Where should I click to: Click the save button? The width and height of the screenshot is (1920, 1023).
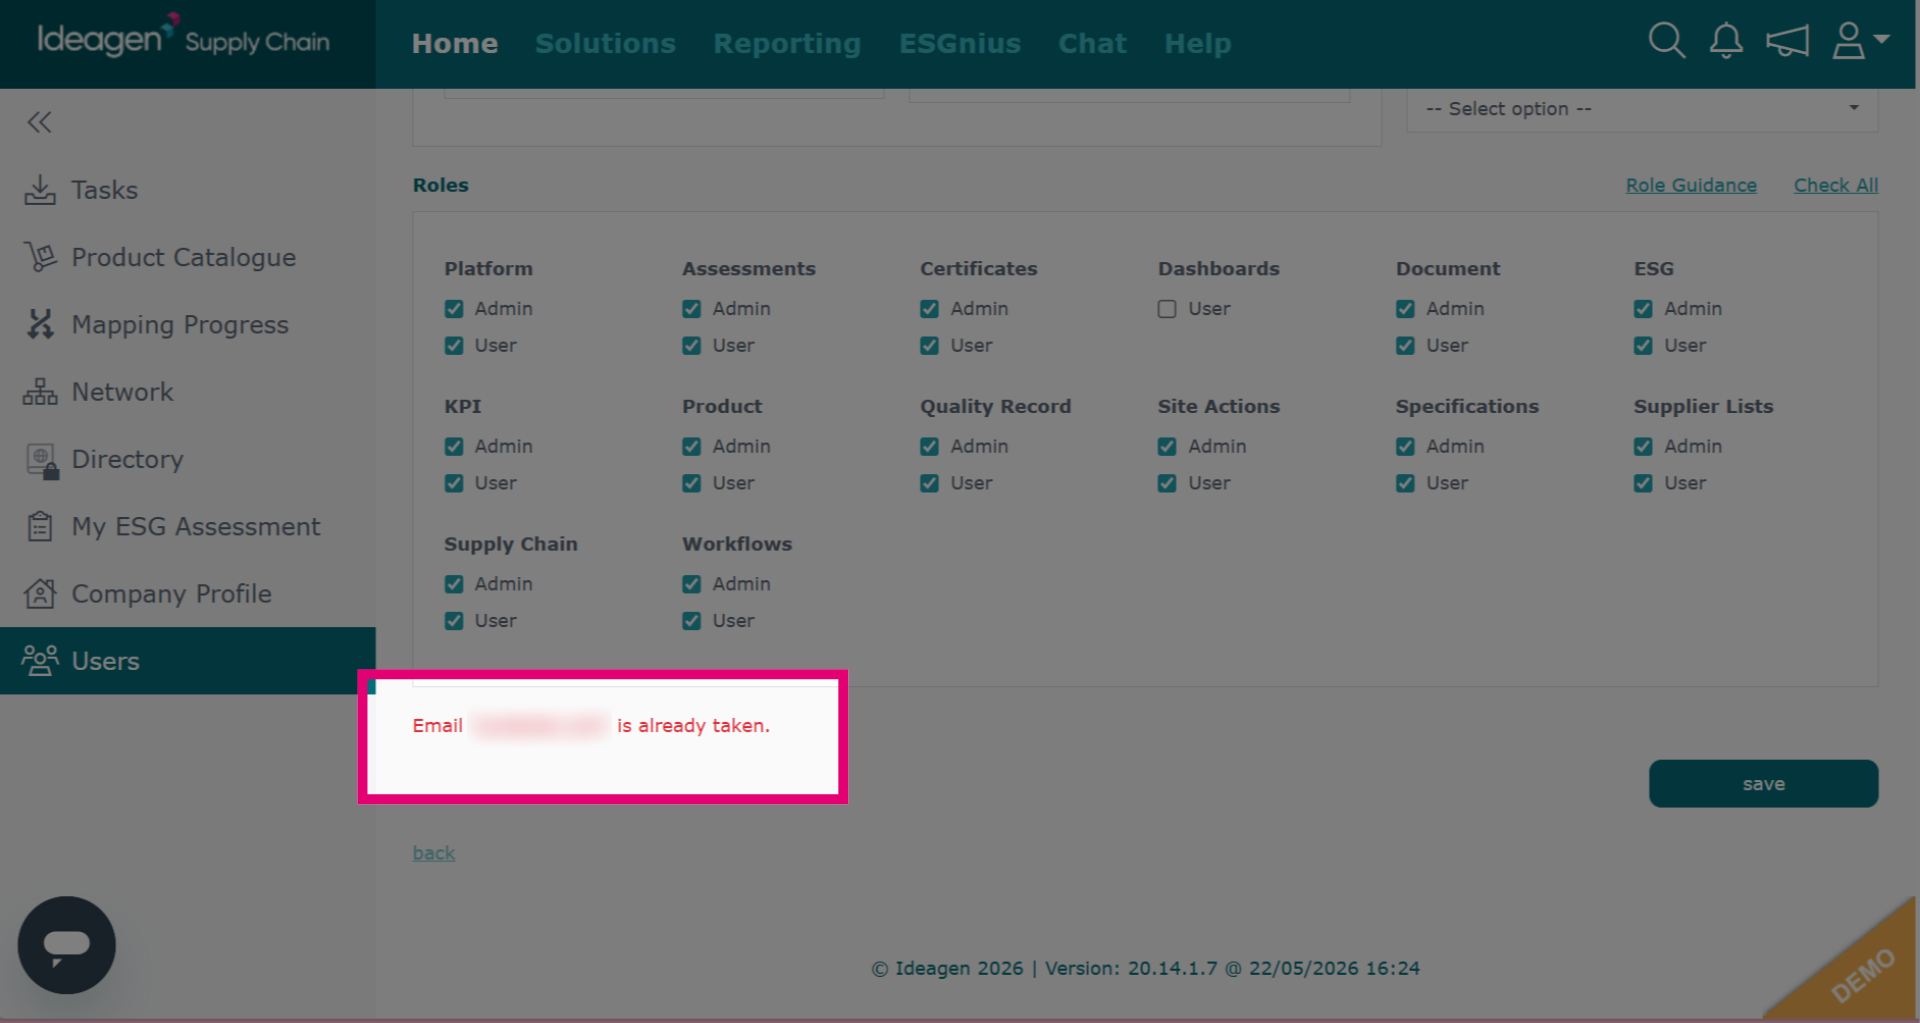click(x=1763, y=784)
